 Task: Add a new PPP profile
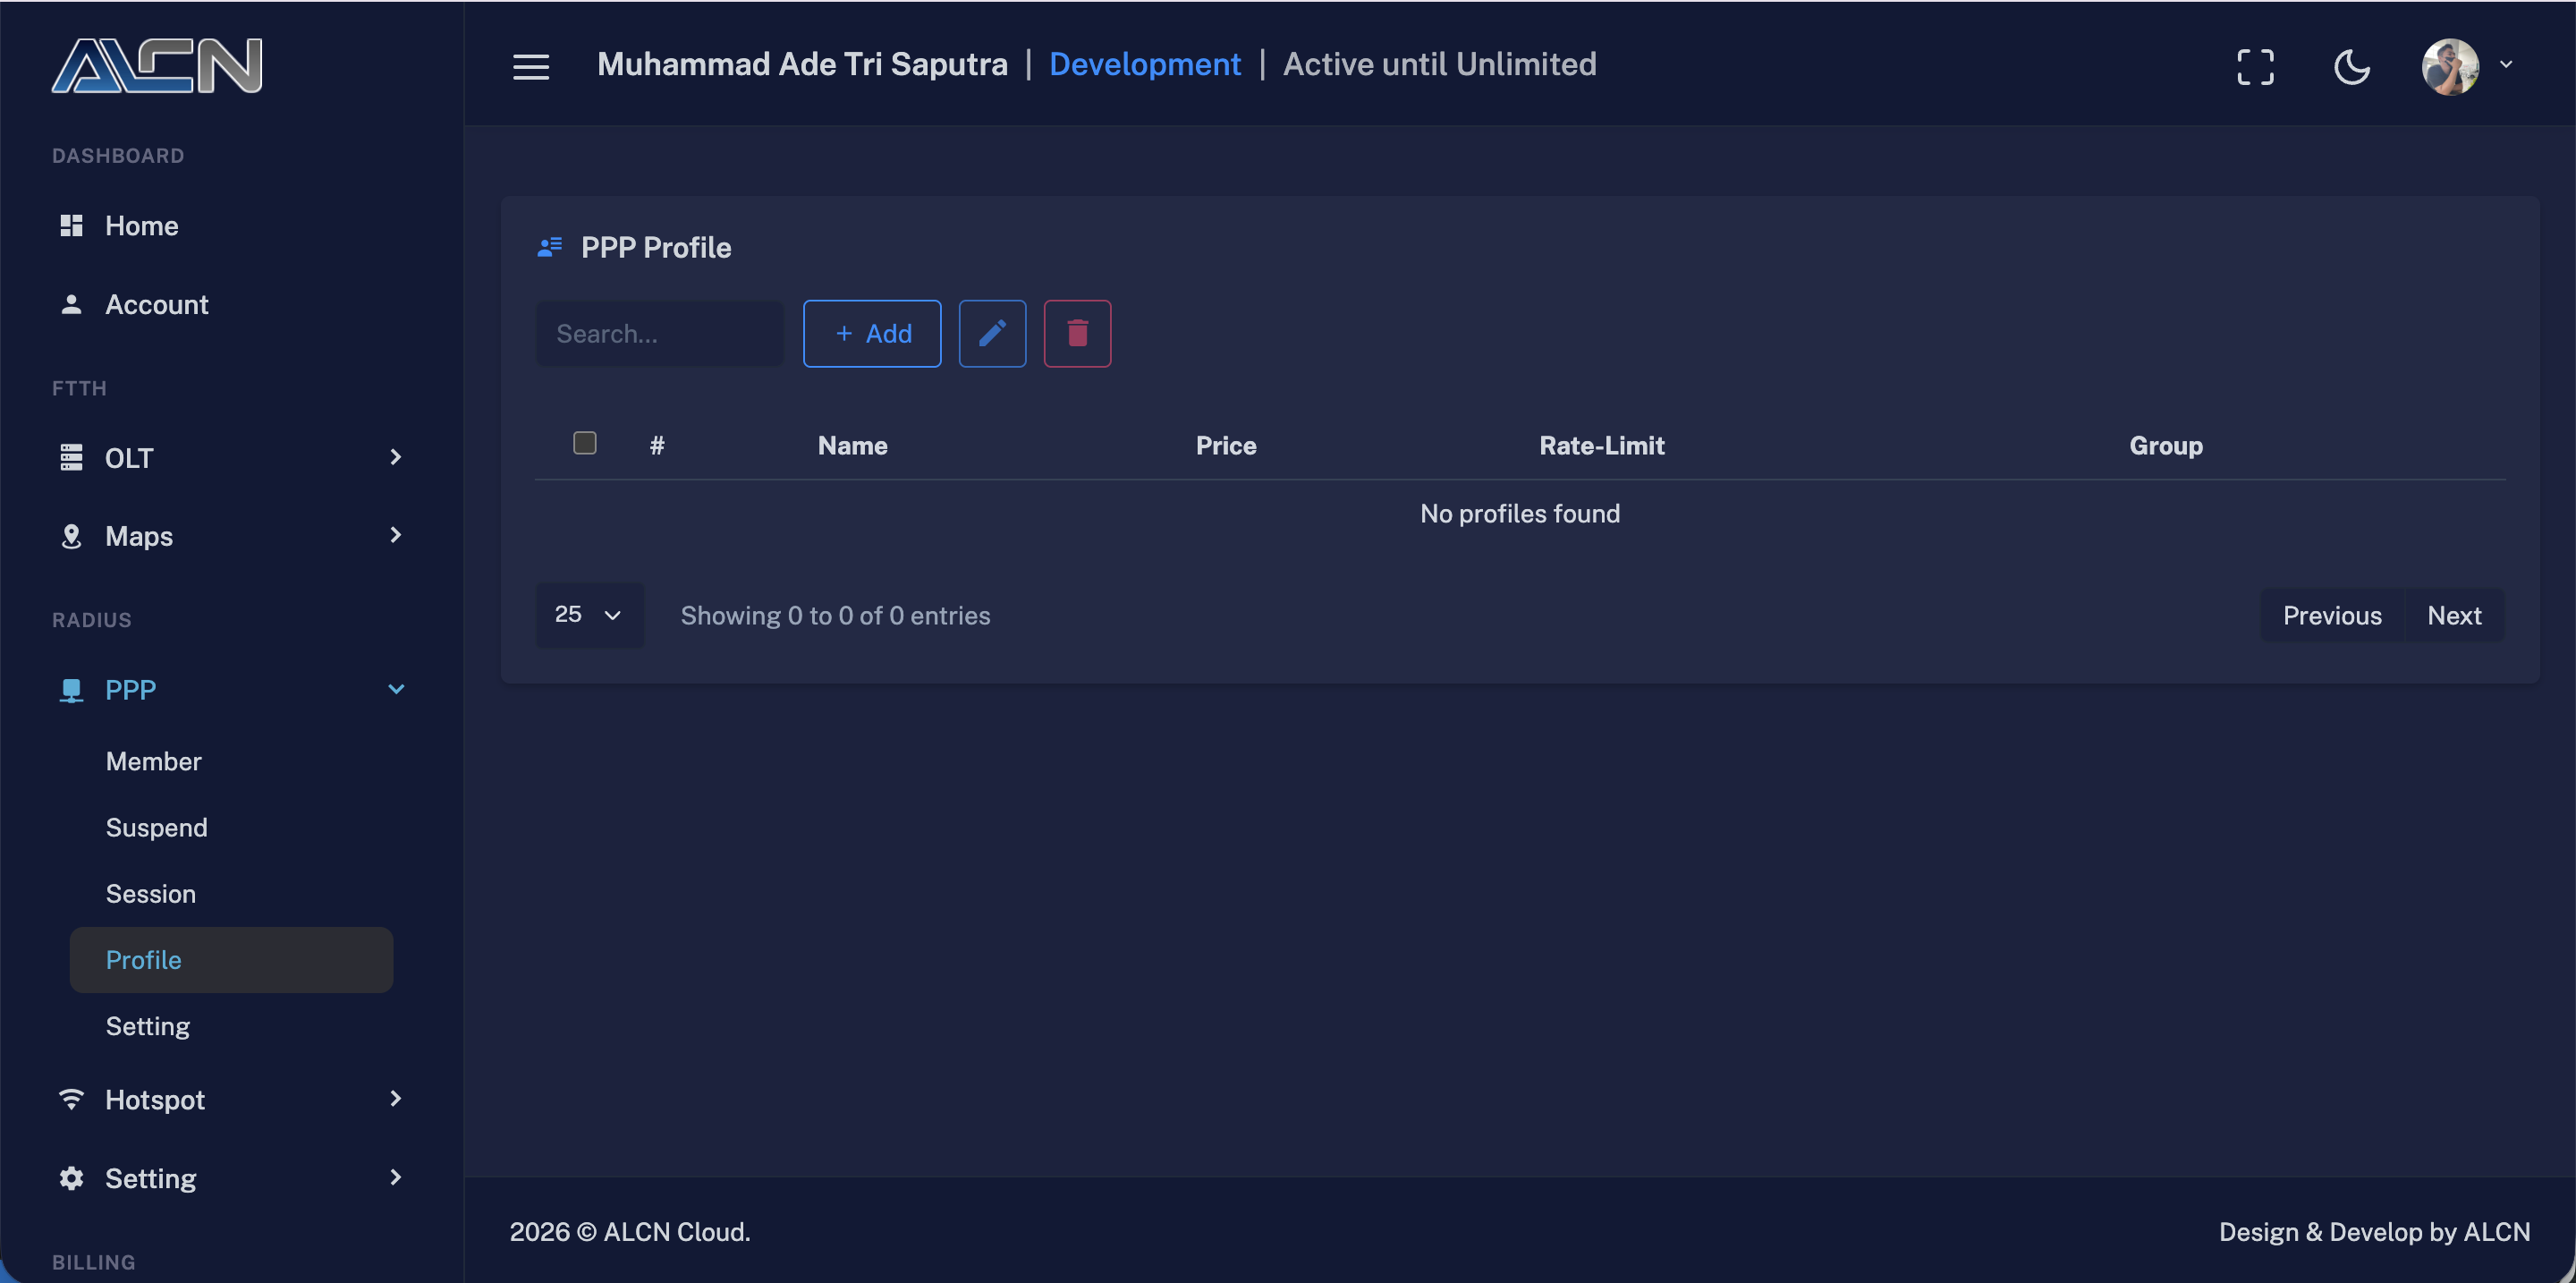tap(872, 333)
